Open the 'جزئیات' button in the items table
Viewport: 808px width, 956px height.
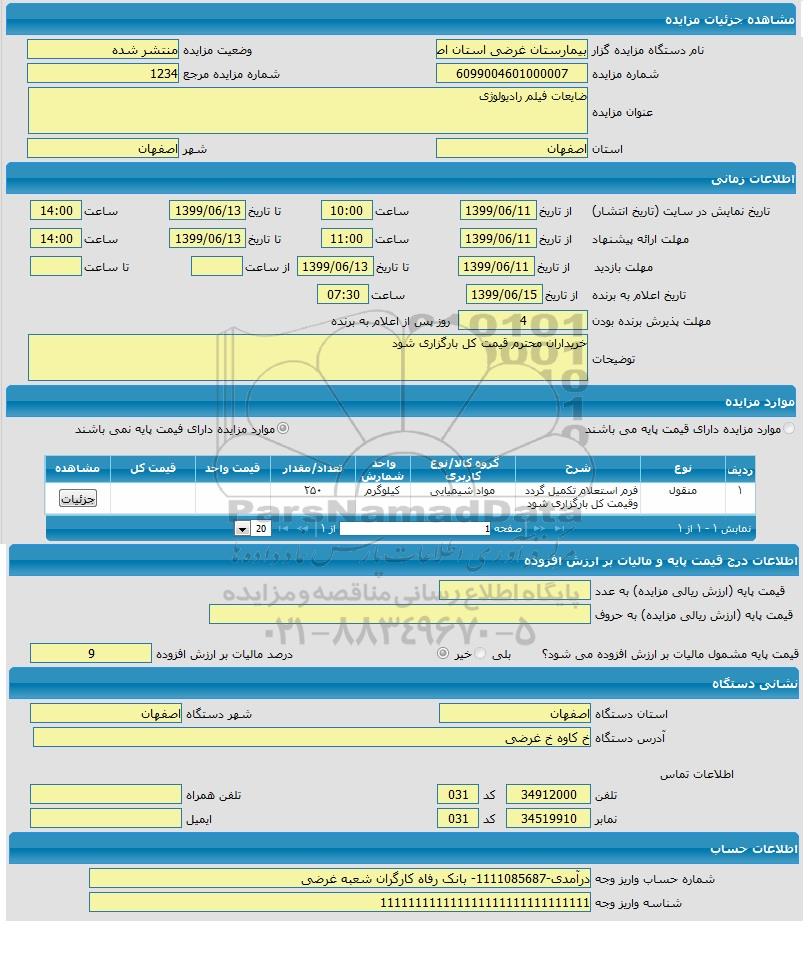click(x=78, y=499)
